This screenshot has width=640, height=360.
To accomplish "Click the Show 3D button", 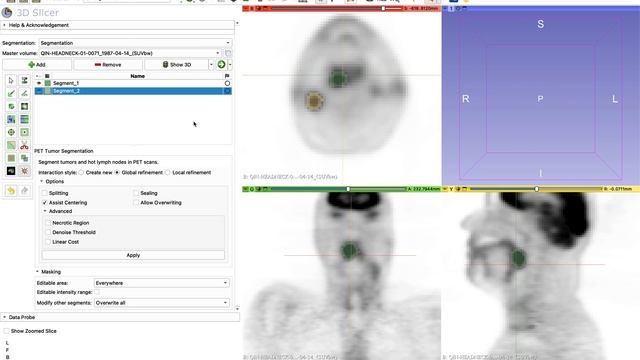I will tap(176, 64).
